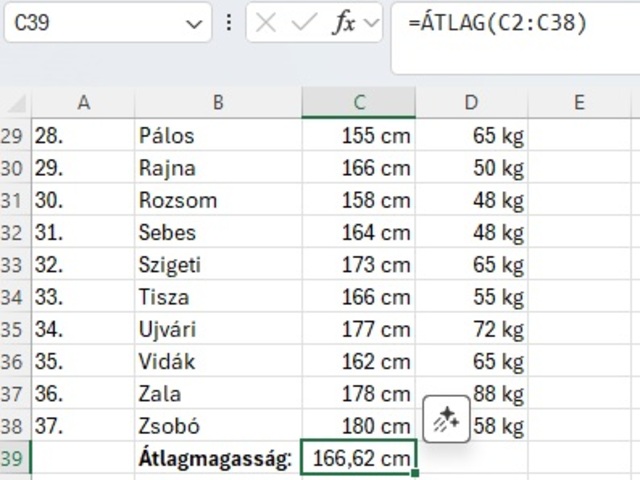The width and height of the screenshot is (640, 480).
Task: Select row 39 header
Action: coord(14,458)
